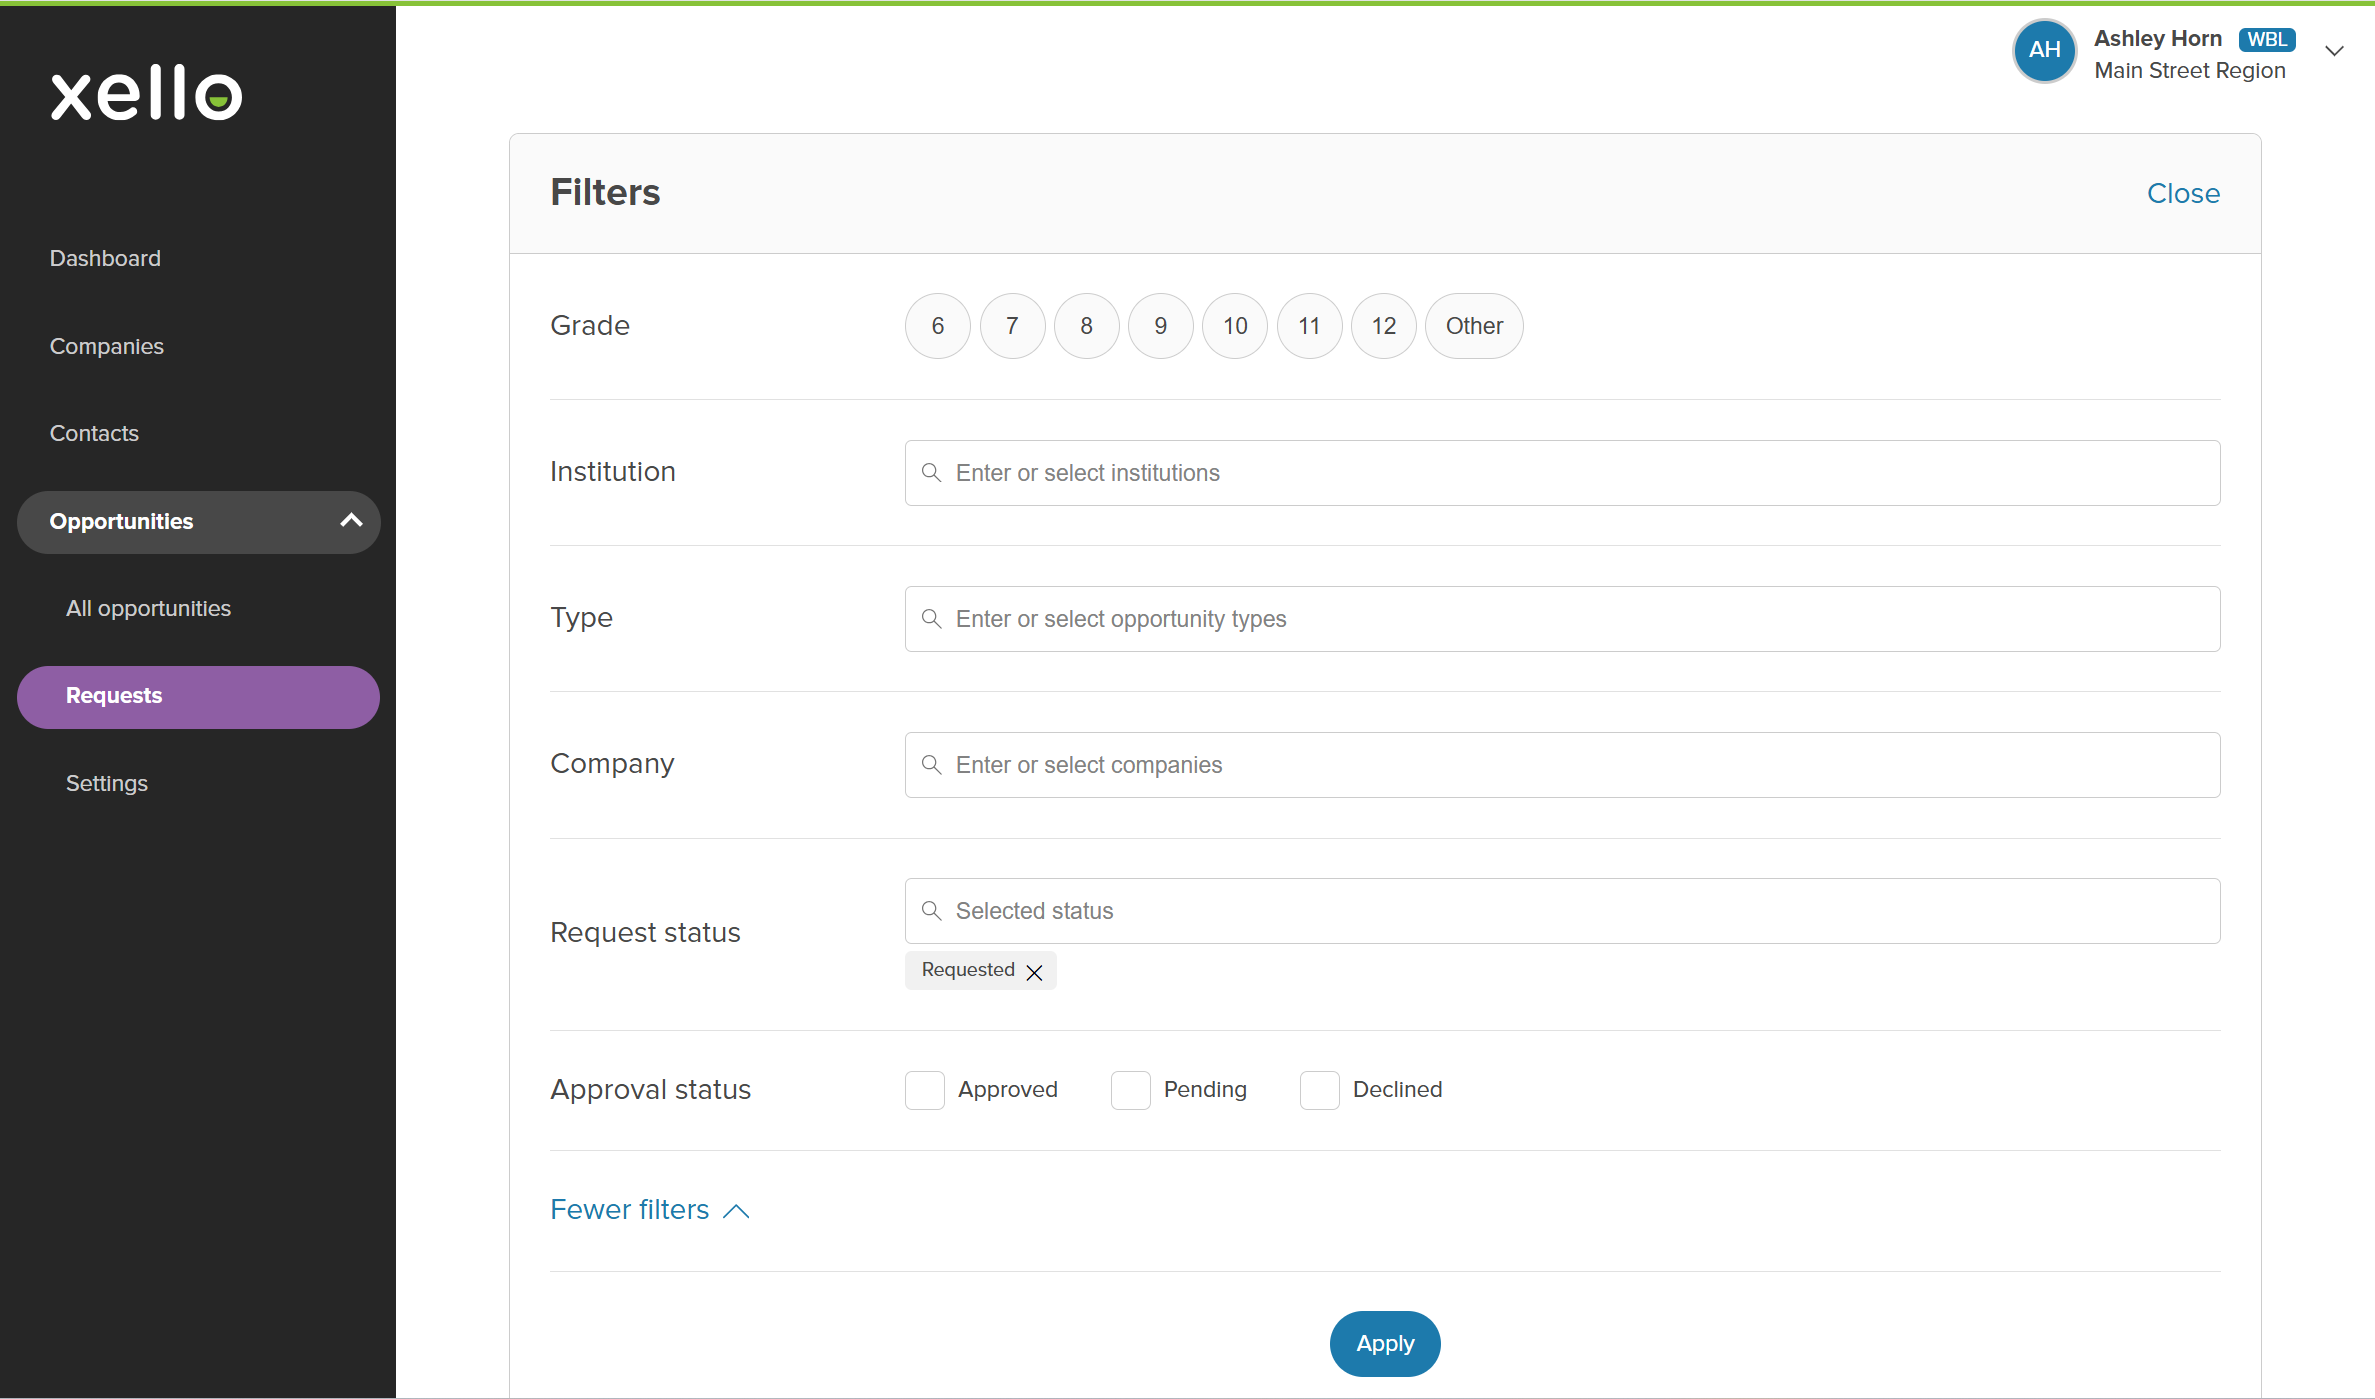This screenshot has height=1399, width=2375.
Task: Toggle grade 10 filter
Action: coord(1235,326)
